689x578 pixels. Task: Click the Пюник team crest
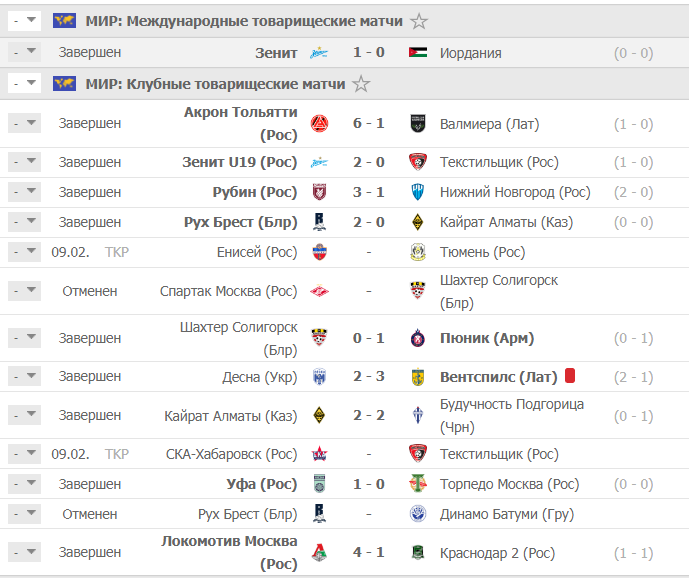coord(417,338)
